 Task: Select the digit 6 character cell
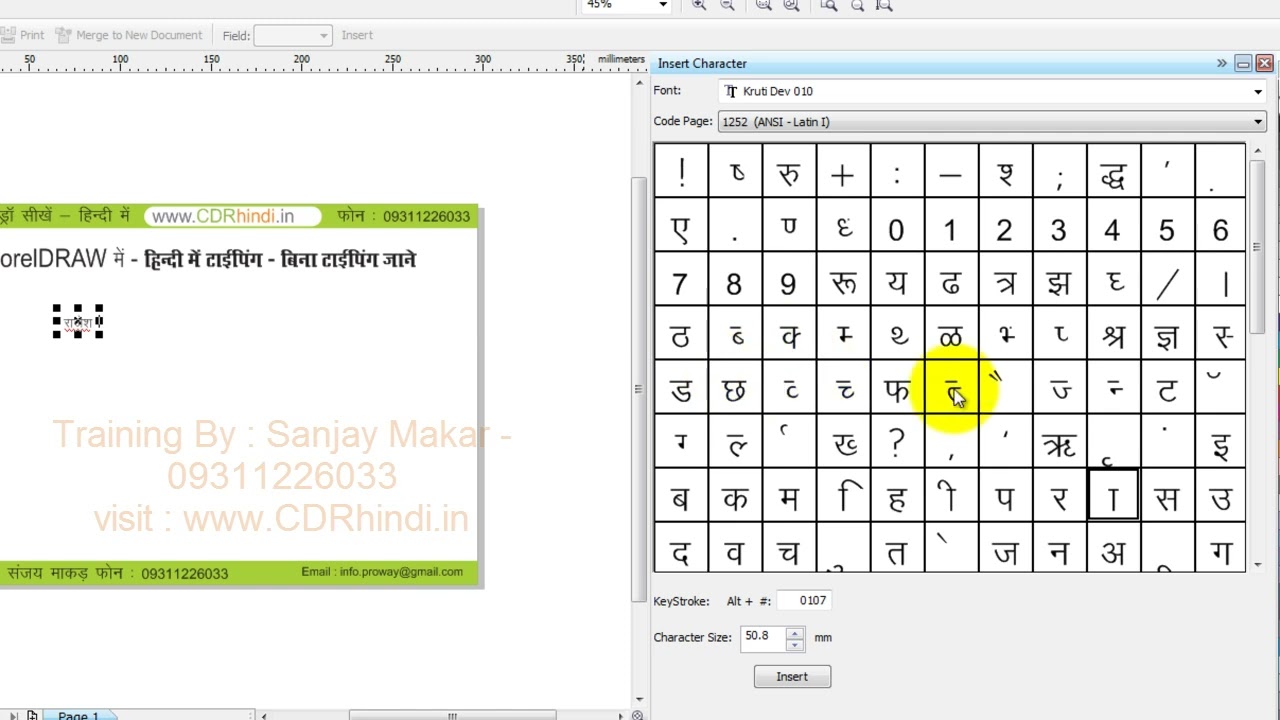click(x=1220, y=226)
